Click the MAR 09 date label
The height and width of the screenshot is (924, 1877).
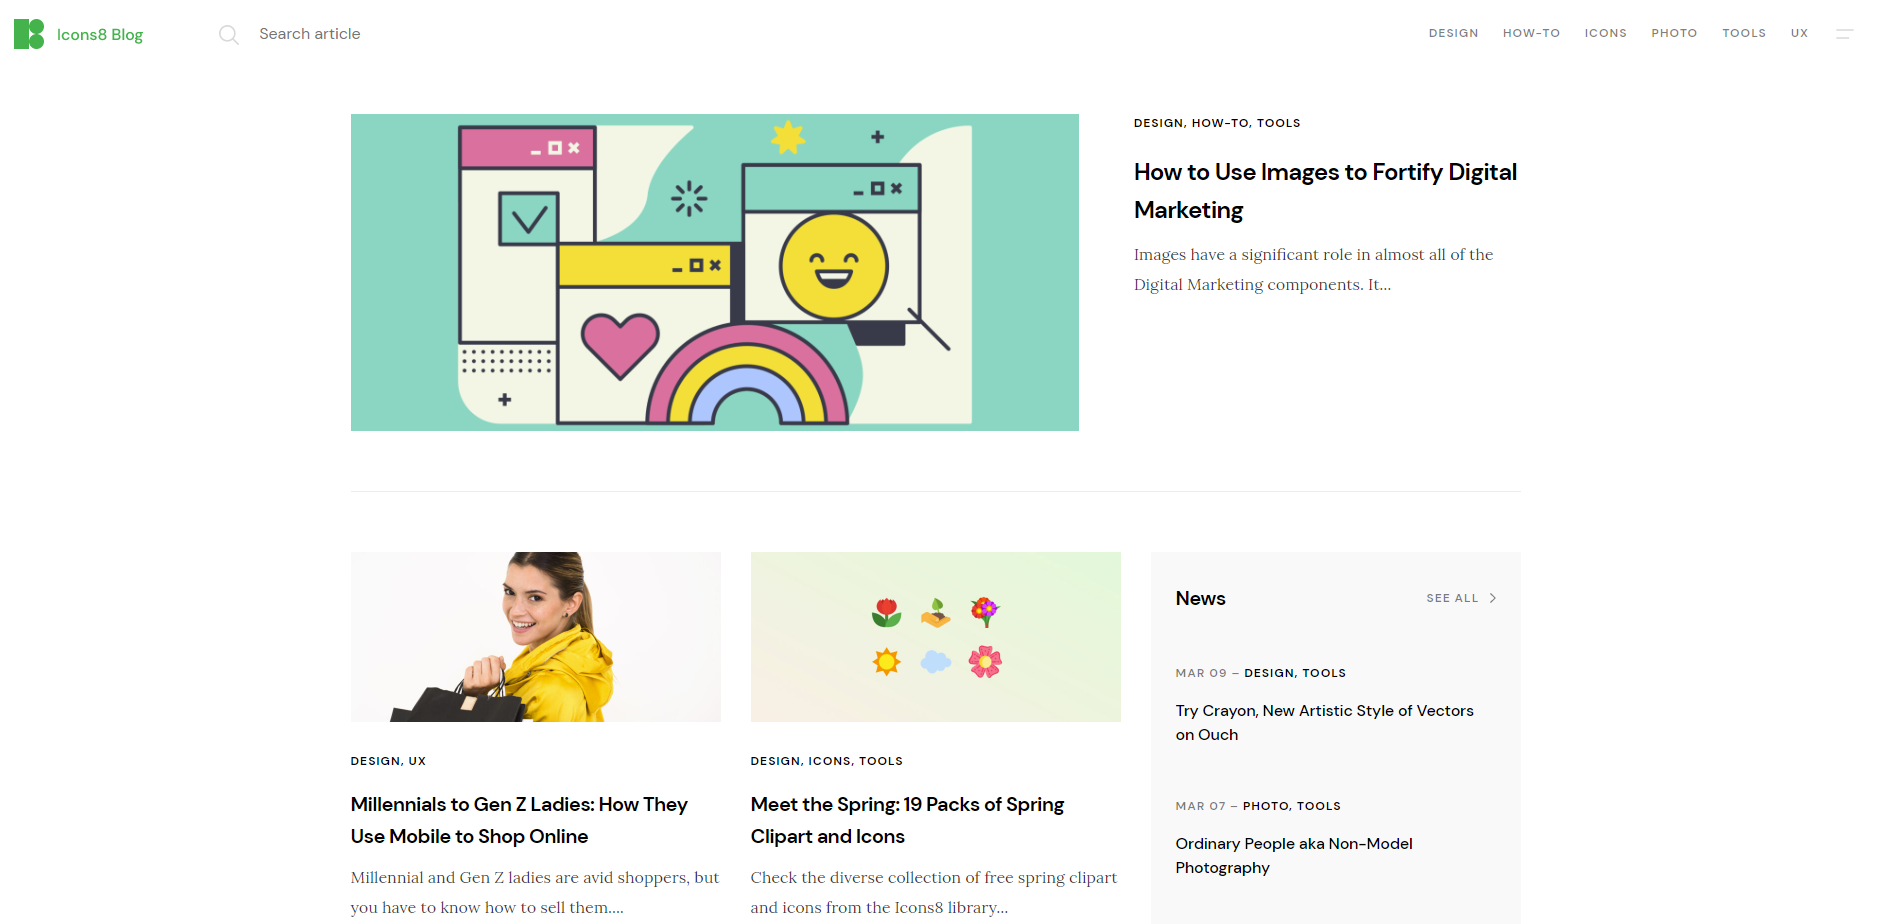pos(1201,673)
